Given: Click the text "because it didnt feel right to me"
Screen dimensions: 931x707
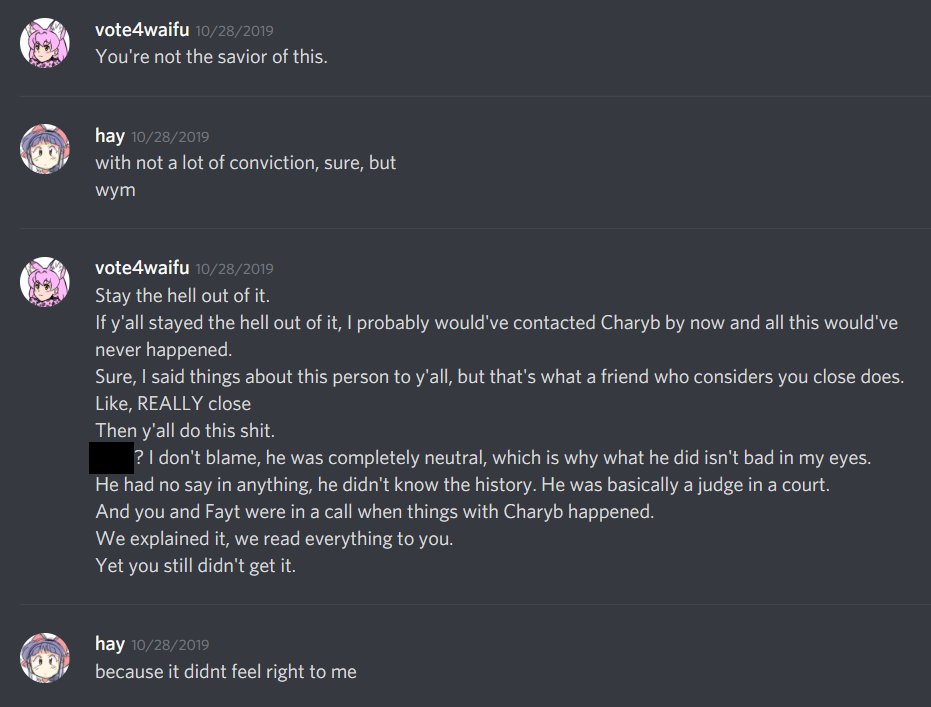Looking at the screenshot, I should pyautogui.click(x=226, y=672).
